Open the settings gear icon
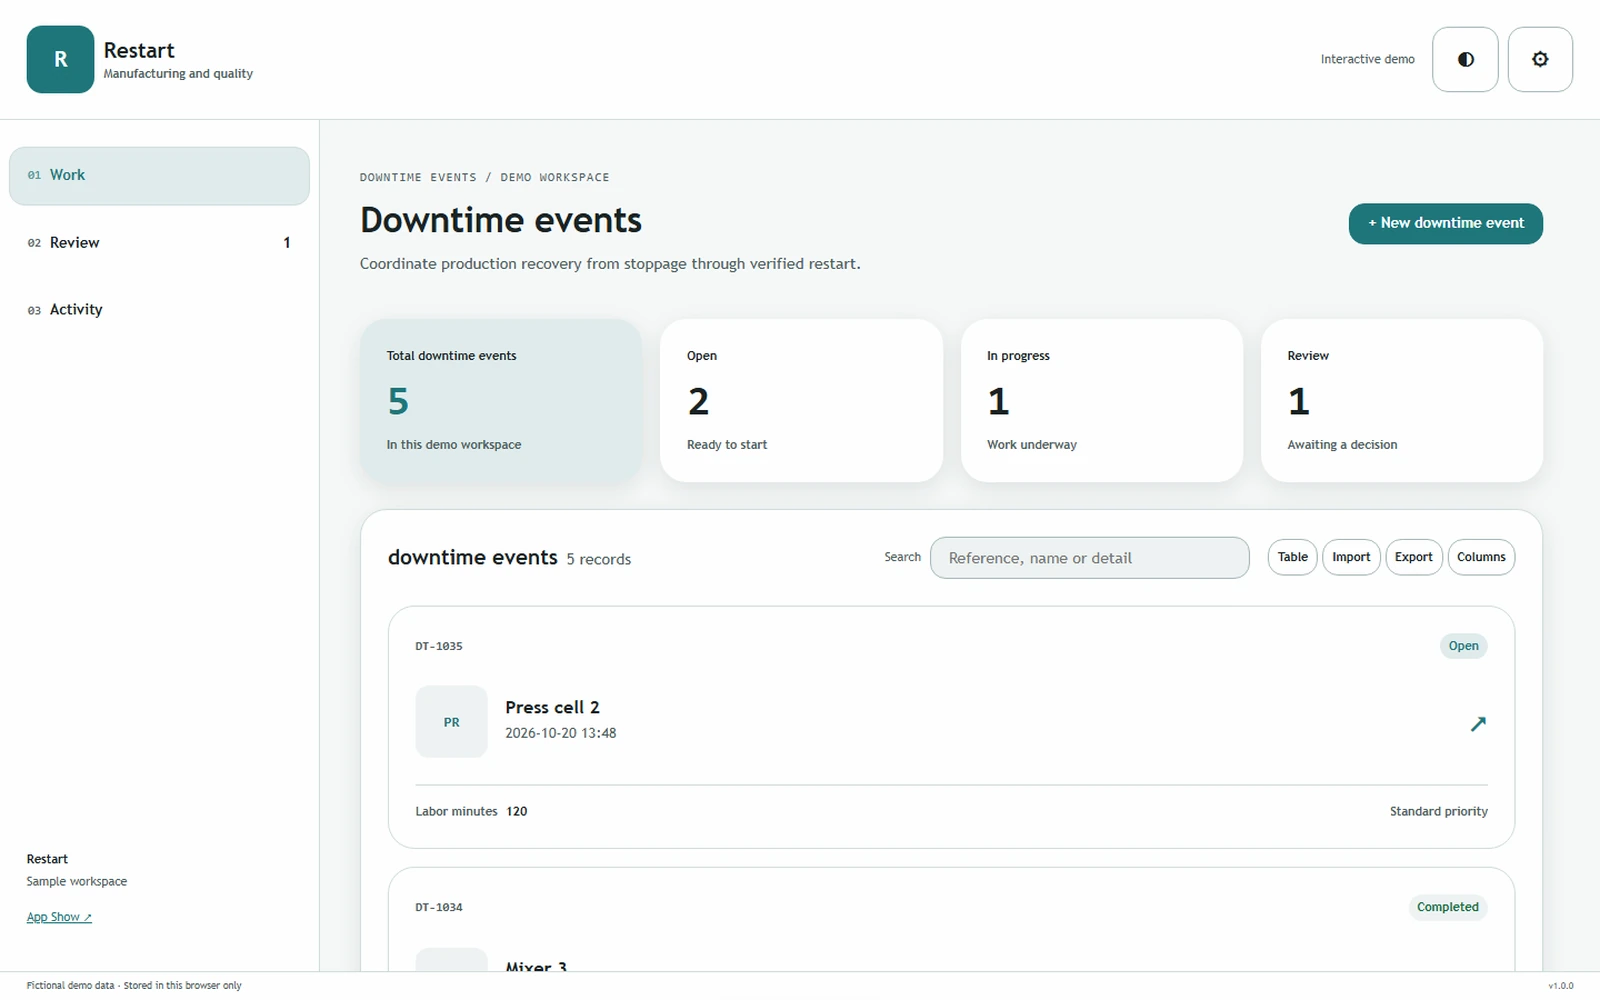 pyautogui.click(x=1540, y=59)
